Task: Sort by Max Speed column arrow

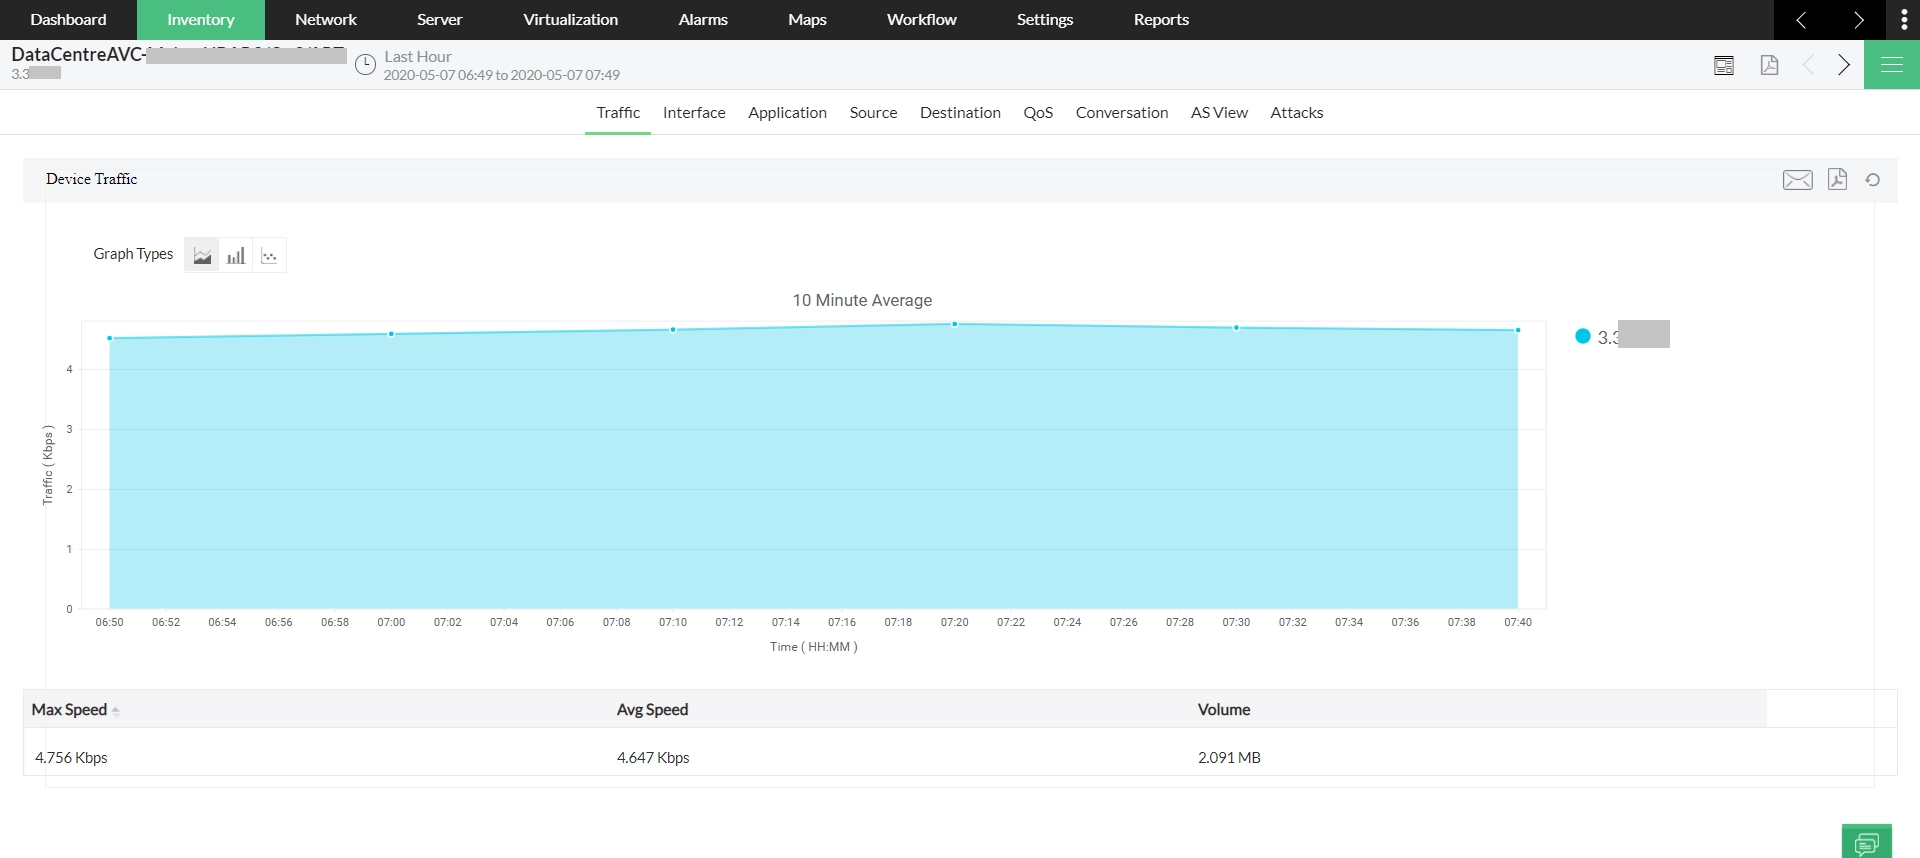Action: click(x=116, y=711)
